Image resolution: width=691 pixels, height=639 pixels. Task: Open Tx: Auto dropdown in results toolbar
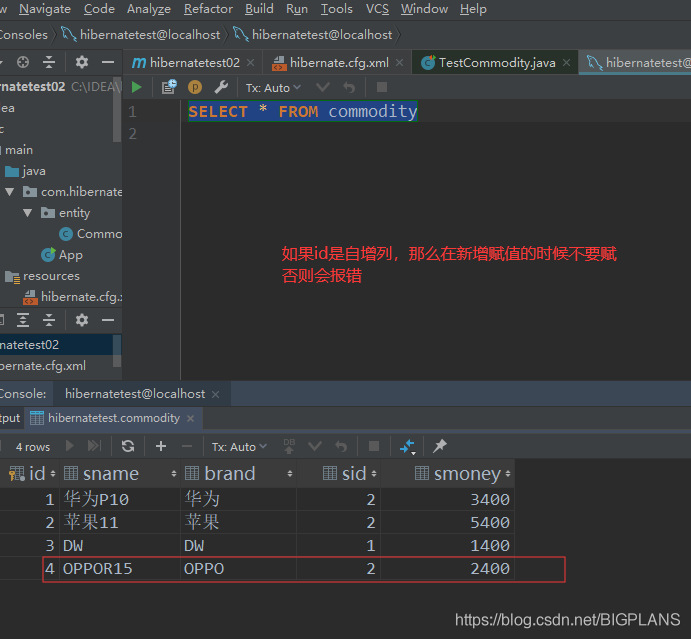tap(239, 447)
